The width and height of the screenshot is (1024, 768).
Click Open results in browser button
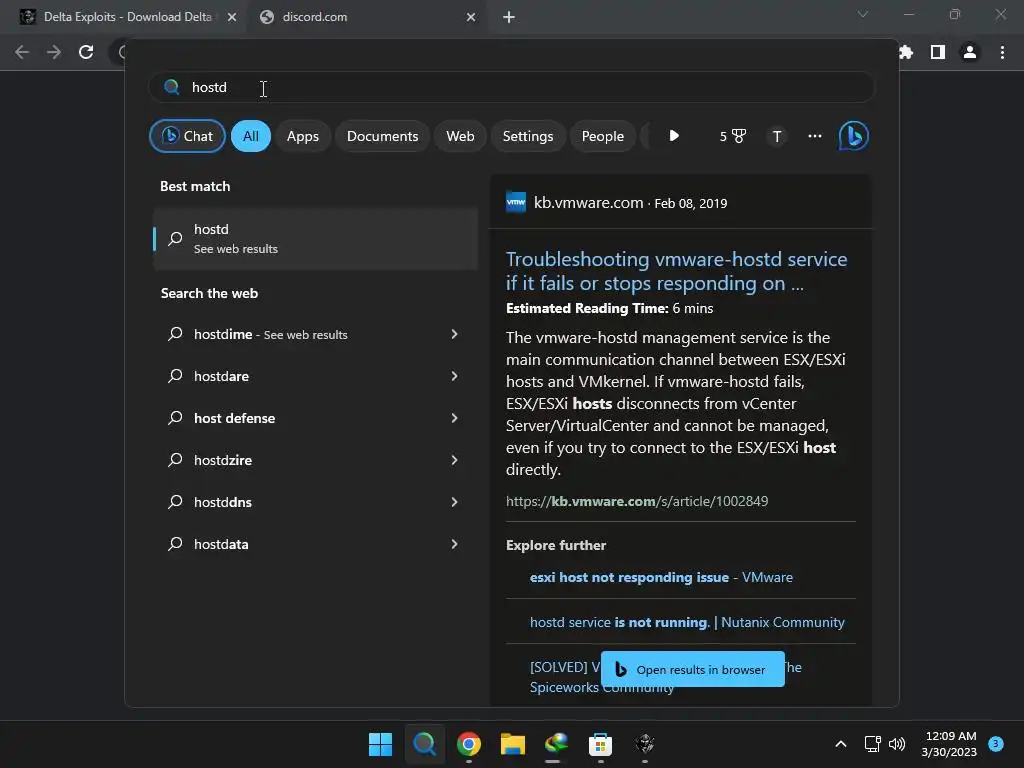point(692,669)
